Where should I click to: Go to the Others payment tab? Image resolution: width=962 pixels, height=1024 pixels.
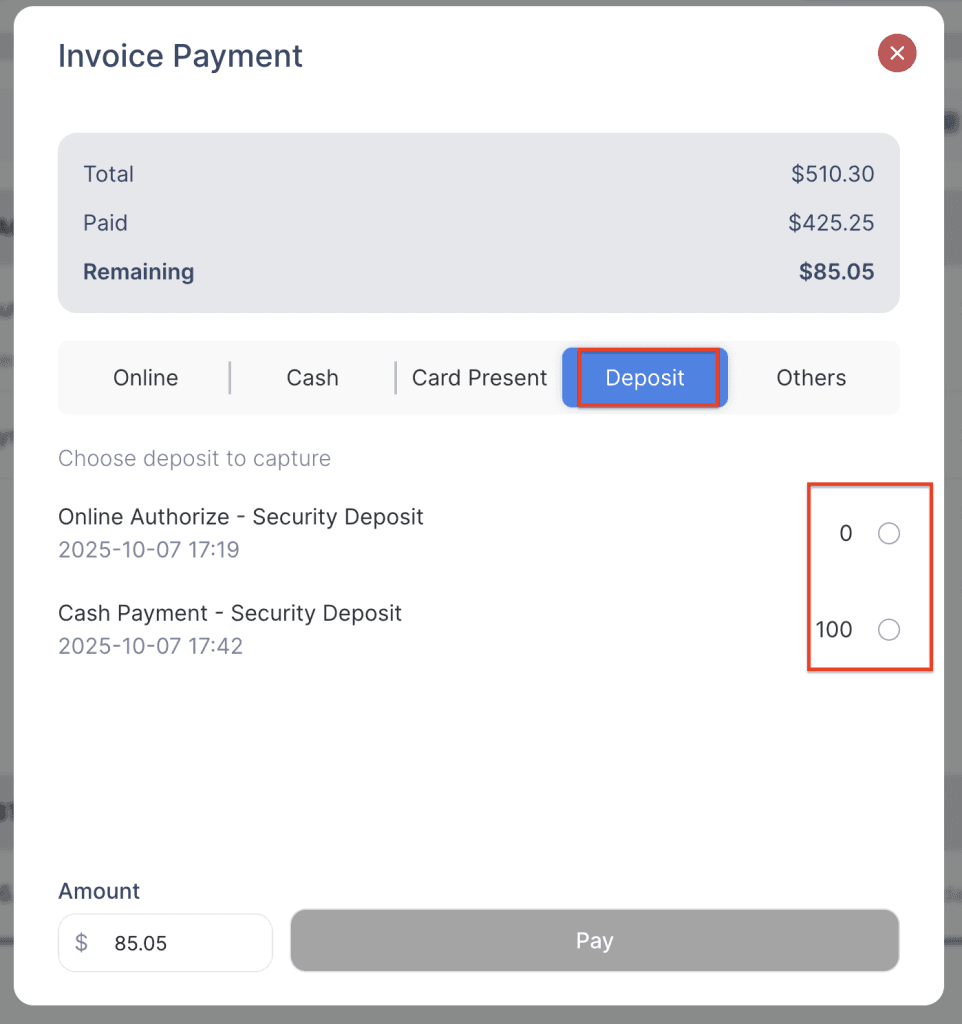coord(811,378)
